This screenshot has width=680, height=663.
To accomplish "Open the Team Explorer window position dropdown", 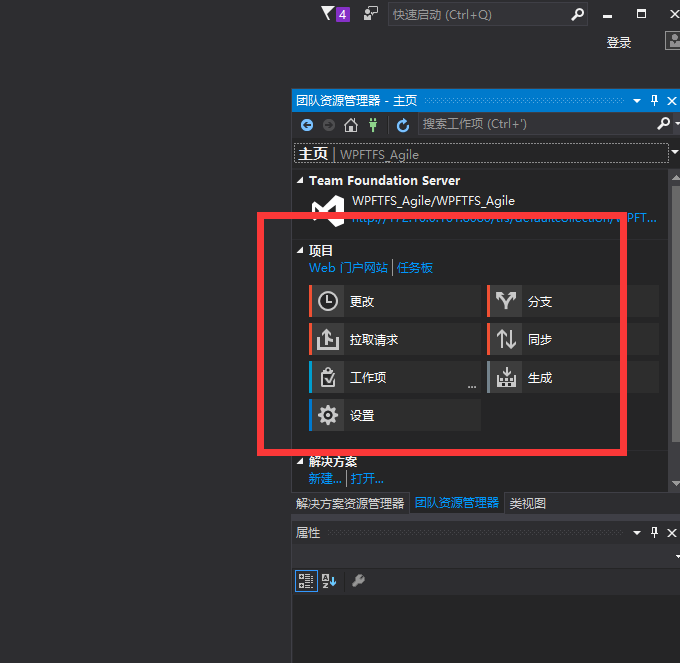I will tap(637, 101).
